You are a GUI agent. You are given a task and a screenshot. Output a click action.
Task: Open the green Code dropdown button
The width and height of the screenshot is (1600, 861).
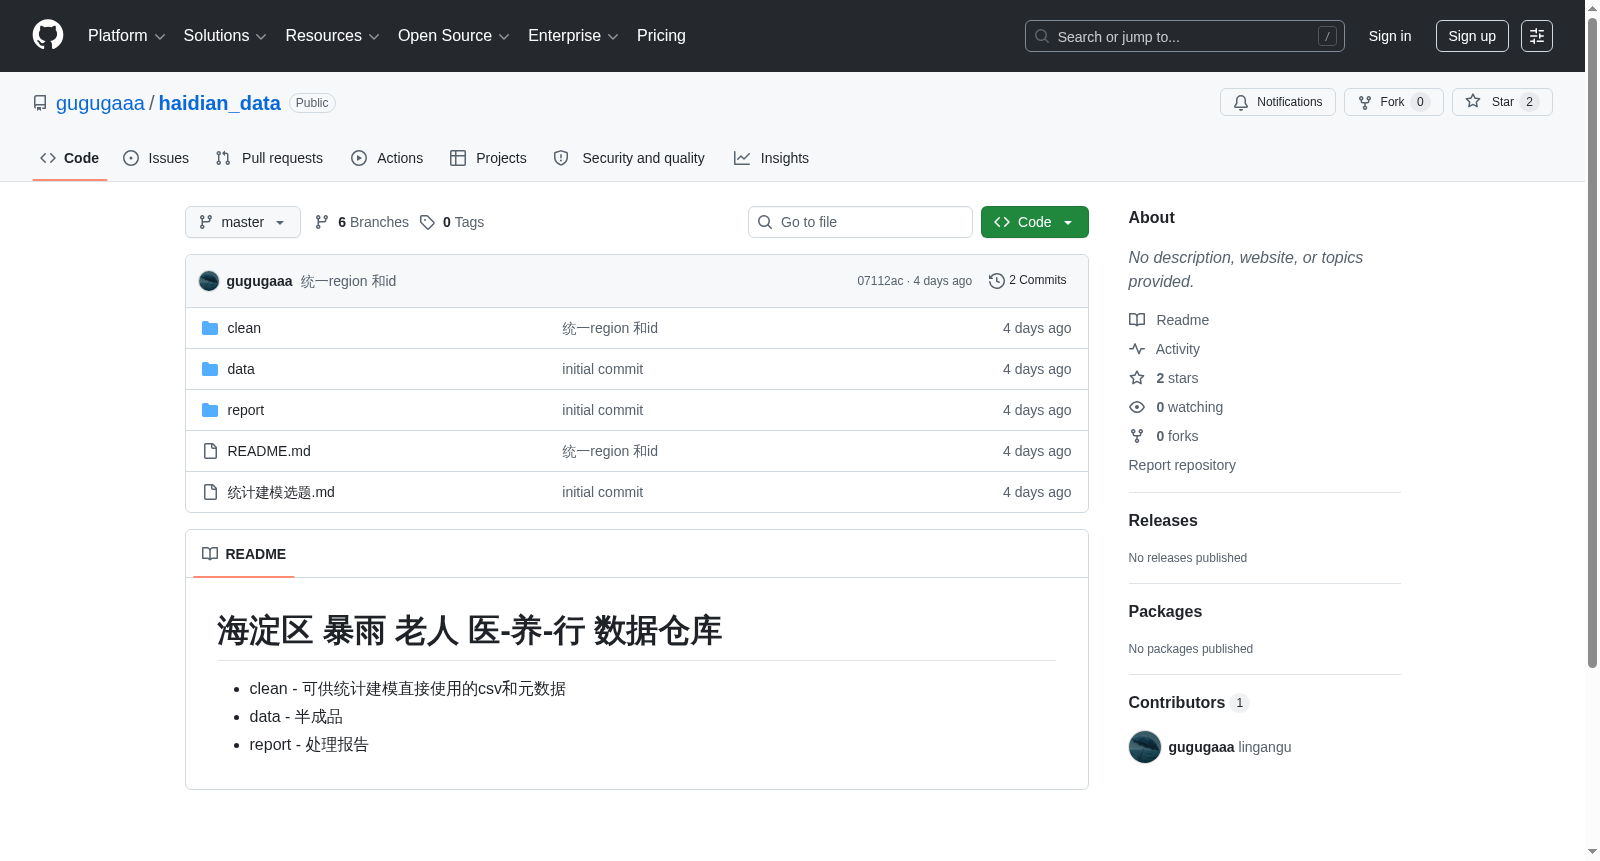coord(1035,222)
